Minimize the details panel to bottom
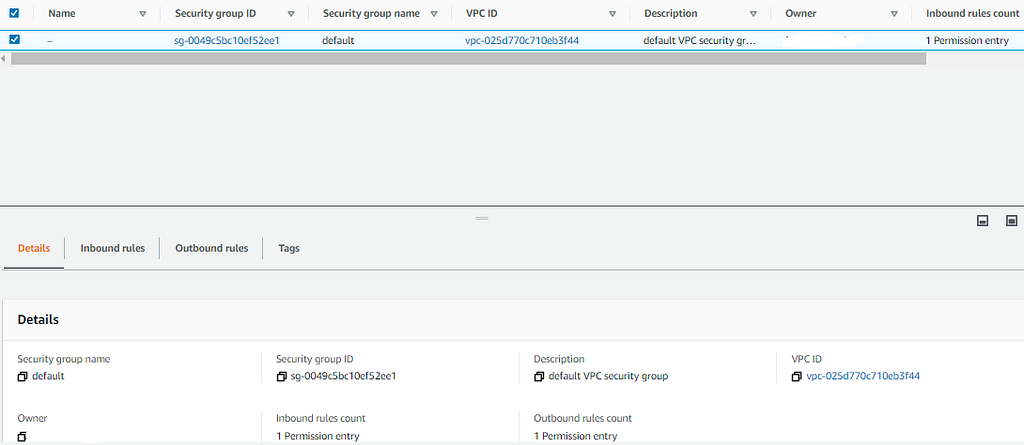The width and height of the screenshot is (1024, 445). coord(982,221)
